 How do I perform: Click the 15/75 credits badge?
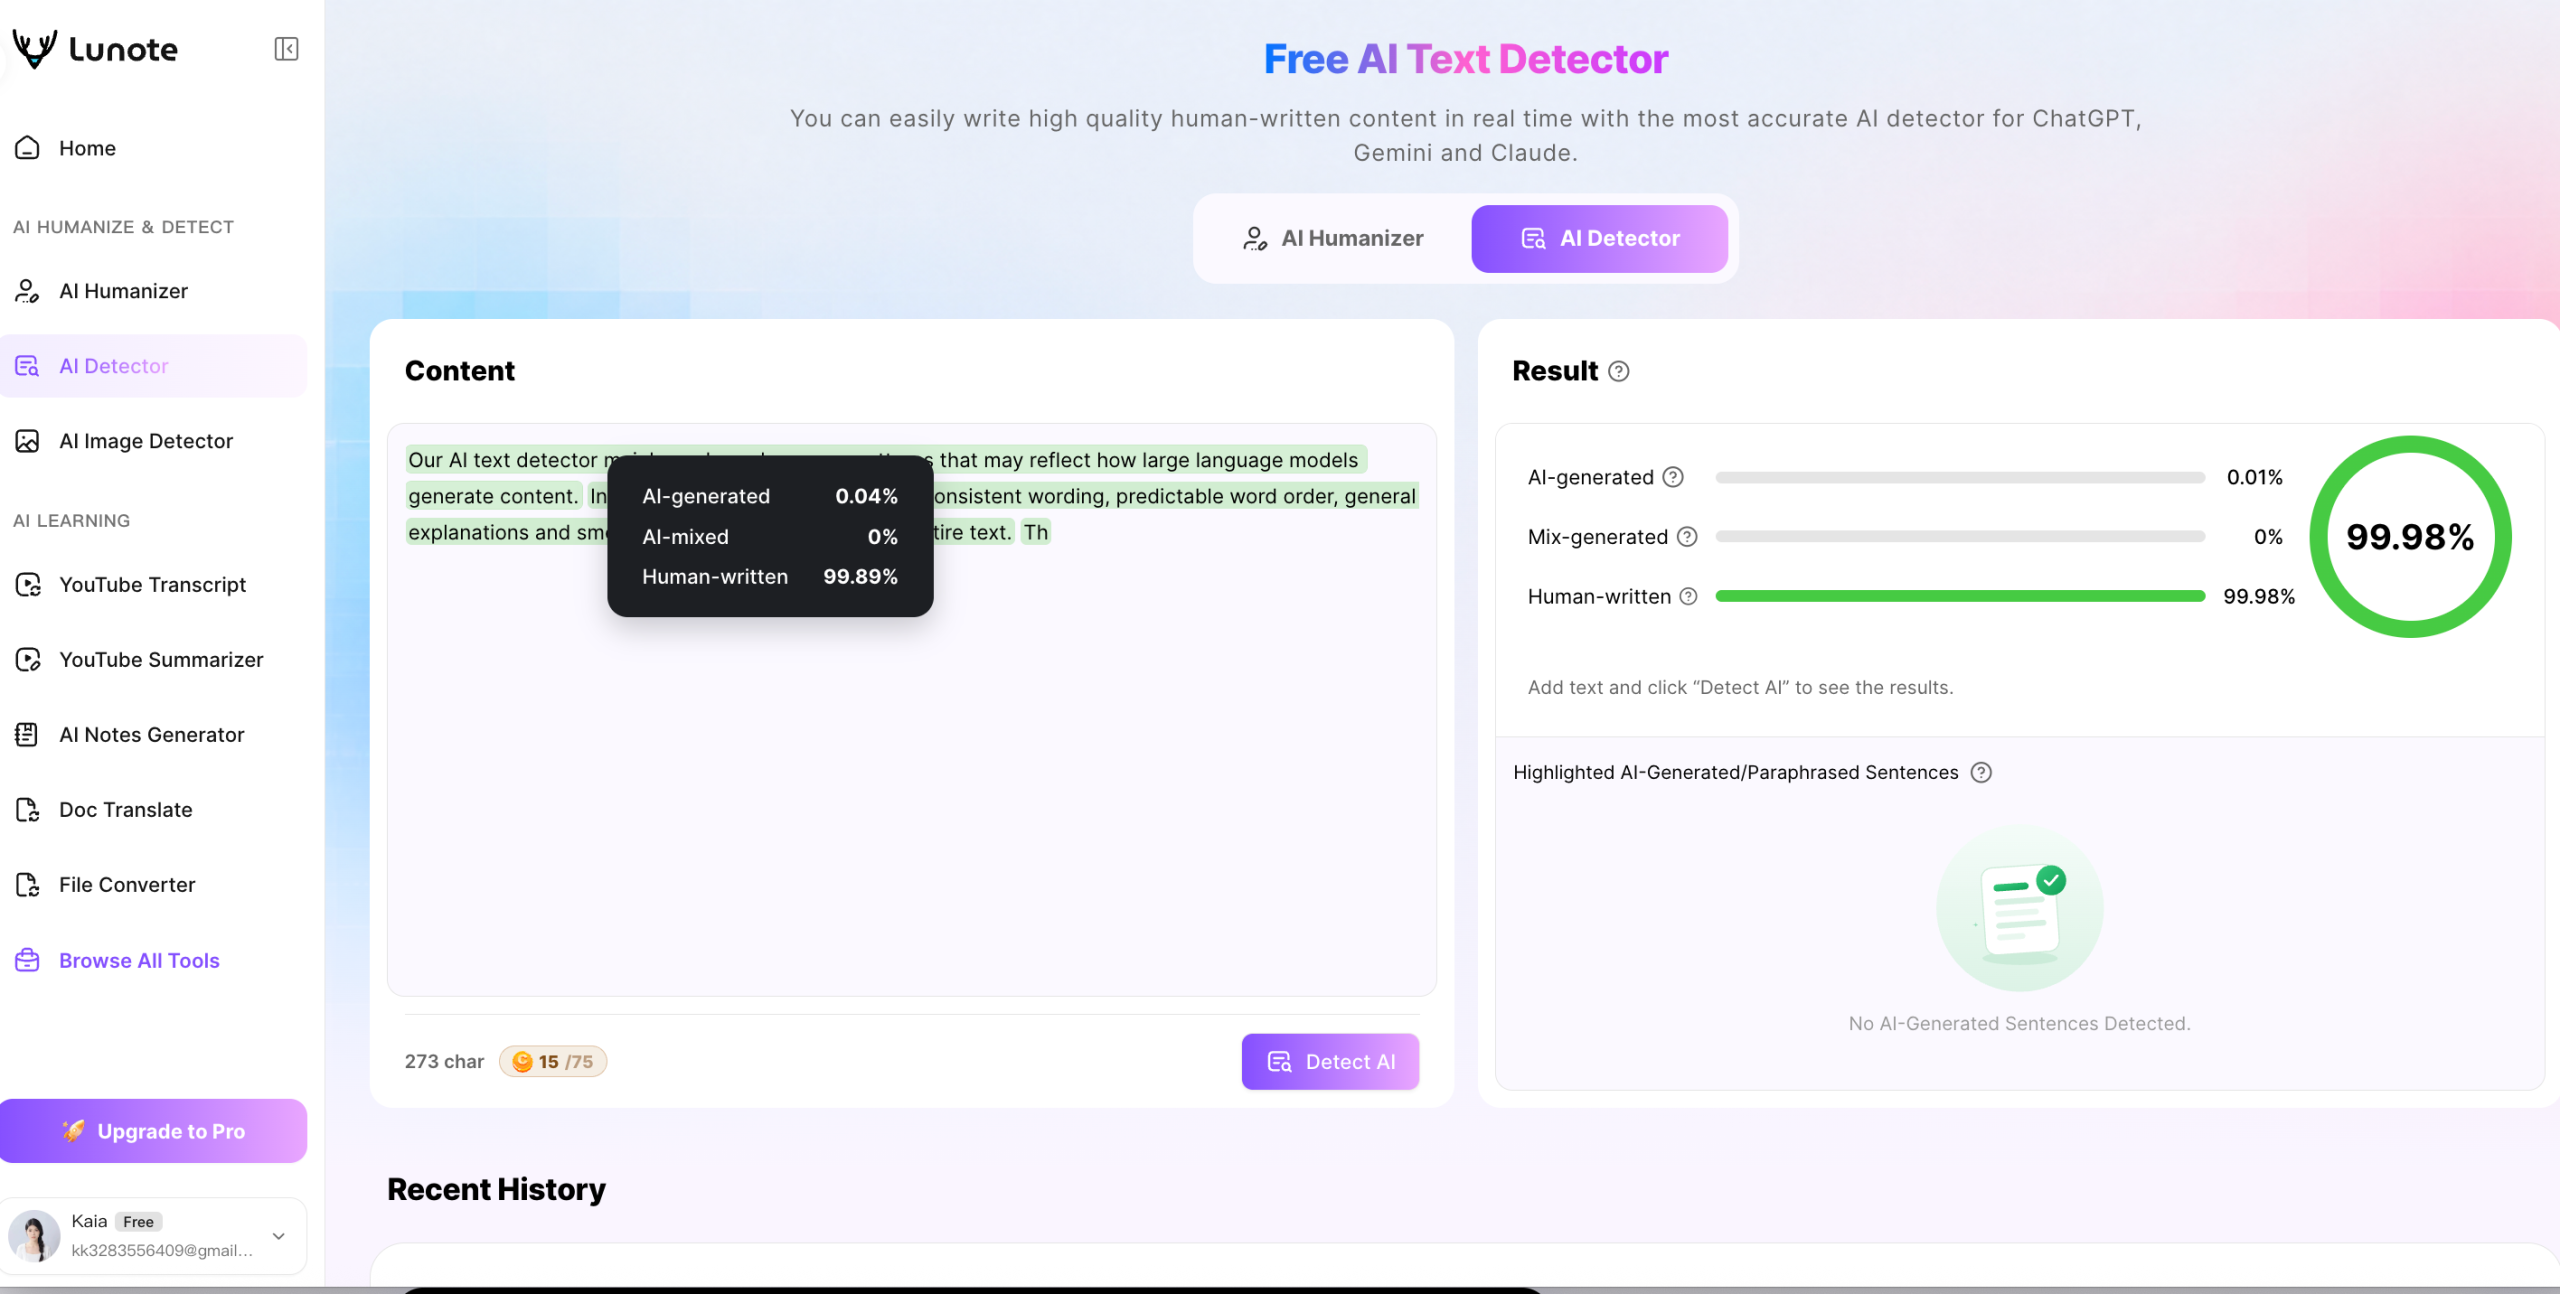(553, 1062)
